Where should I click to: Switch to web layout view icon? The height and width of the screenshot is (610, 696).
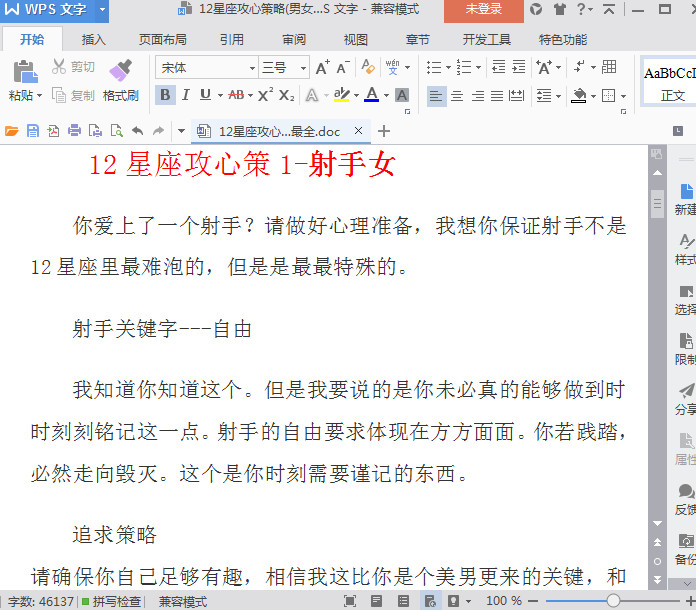(430, 601)
